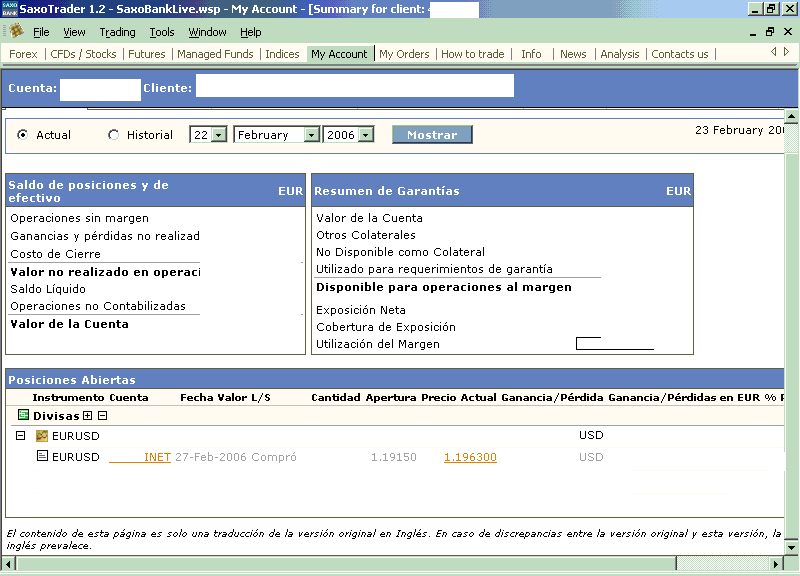
Task: Click the vertical scrollbar up arrow
Action: click(791, 116)
